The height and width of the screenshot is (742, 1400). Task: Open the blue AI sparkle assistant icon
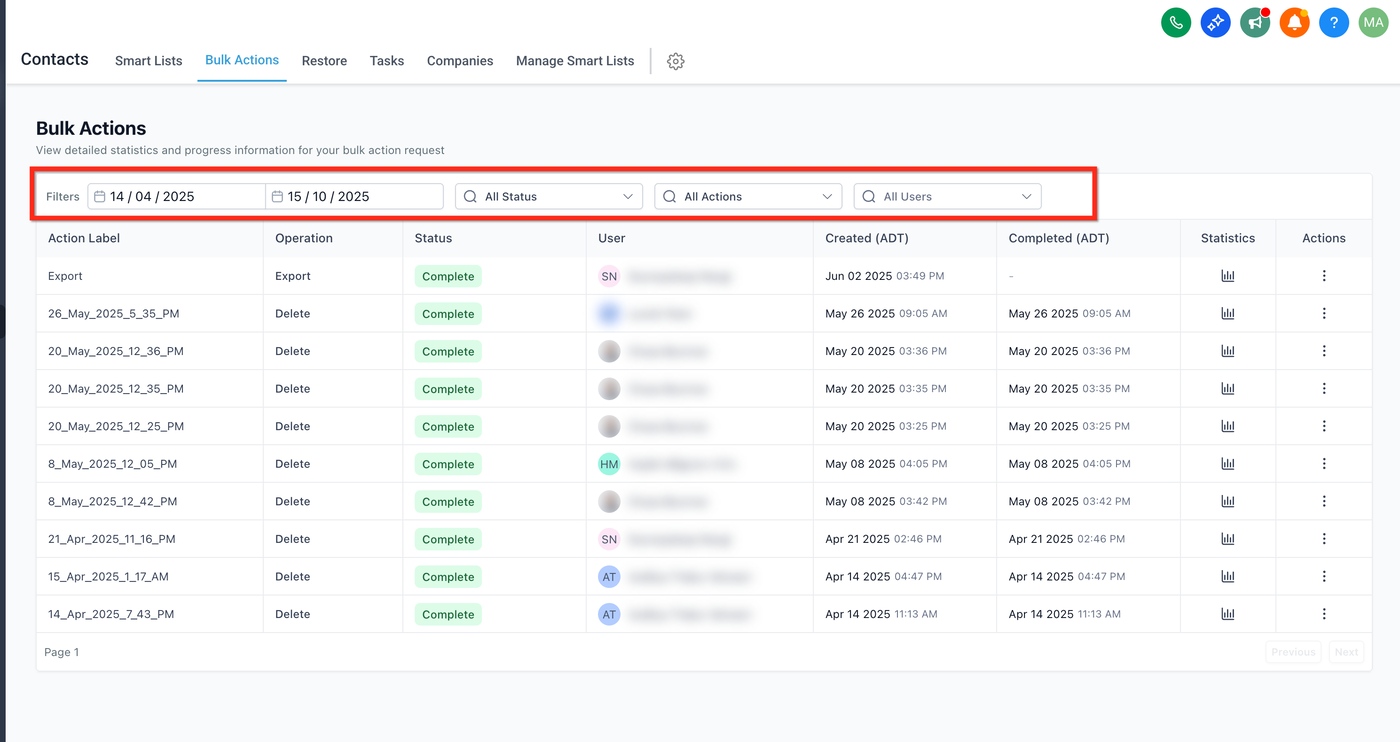tap(1215, 22)
